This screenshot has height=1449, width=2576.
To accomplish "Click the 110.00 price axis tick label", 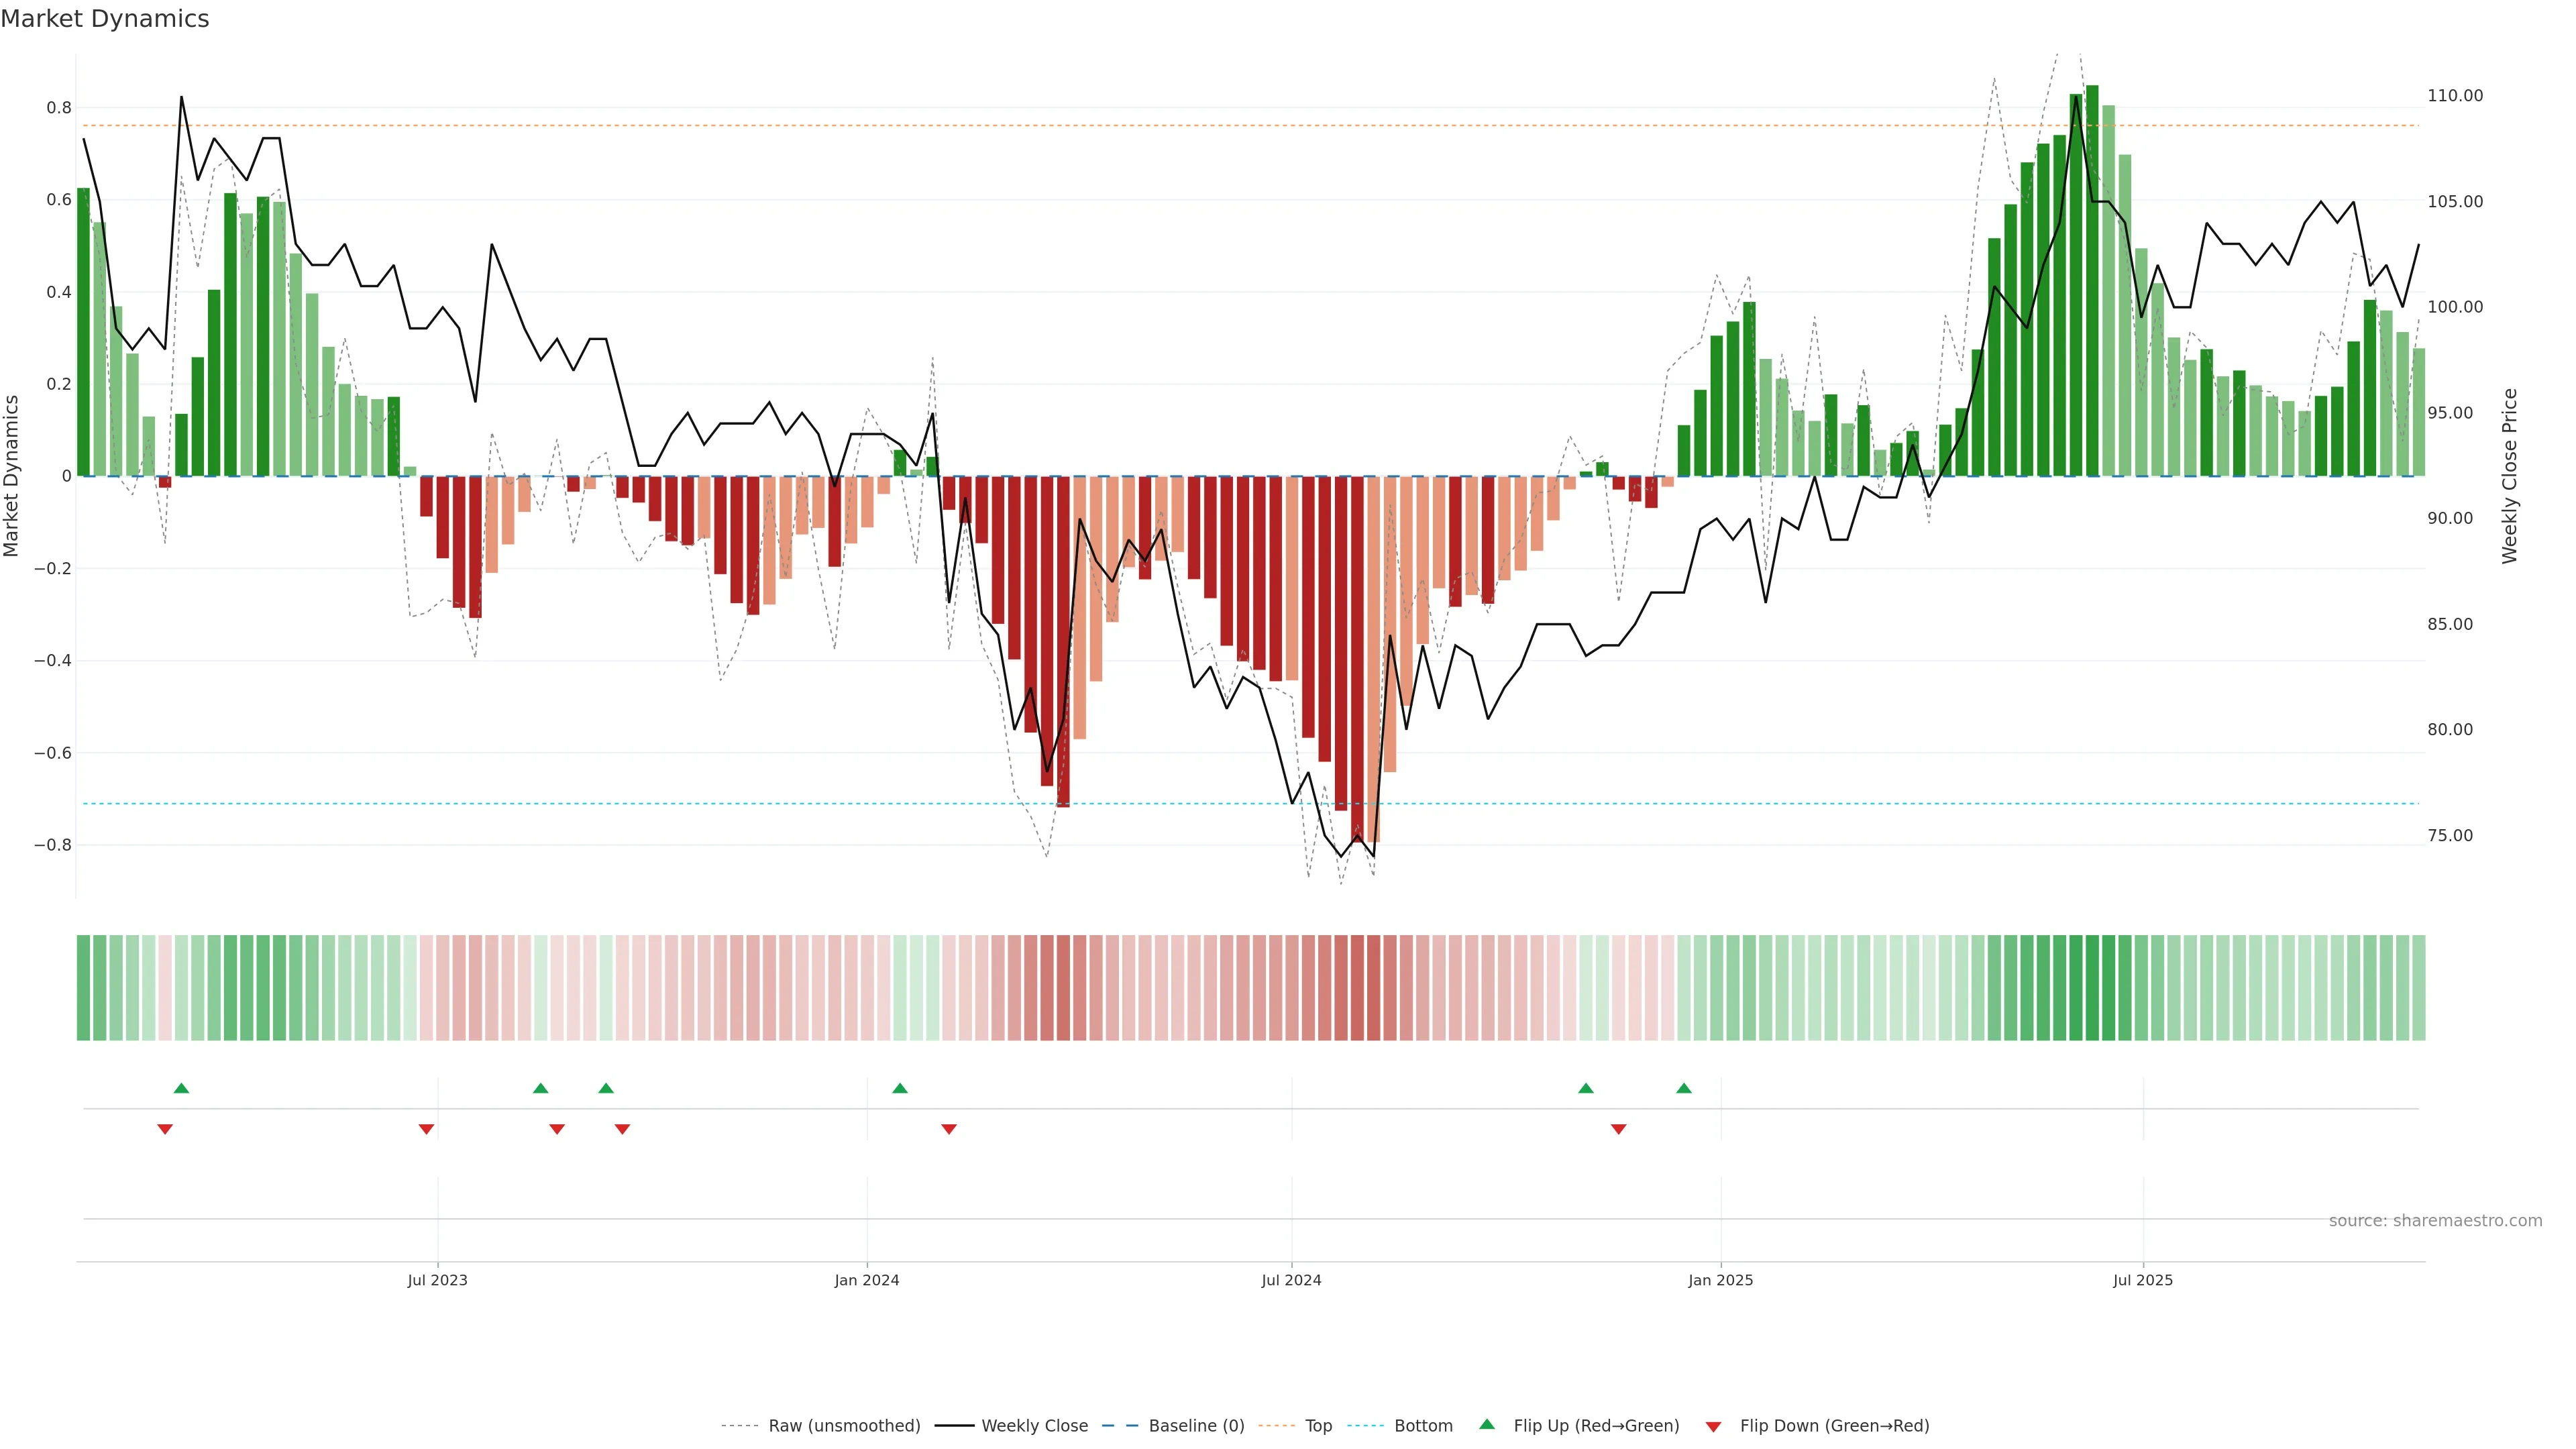I will [2455, 96].
